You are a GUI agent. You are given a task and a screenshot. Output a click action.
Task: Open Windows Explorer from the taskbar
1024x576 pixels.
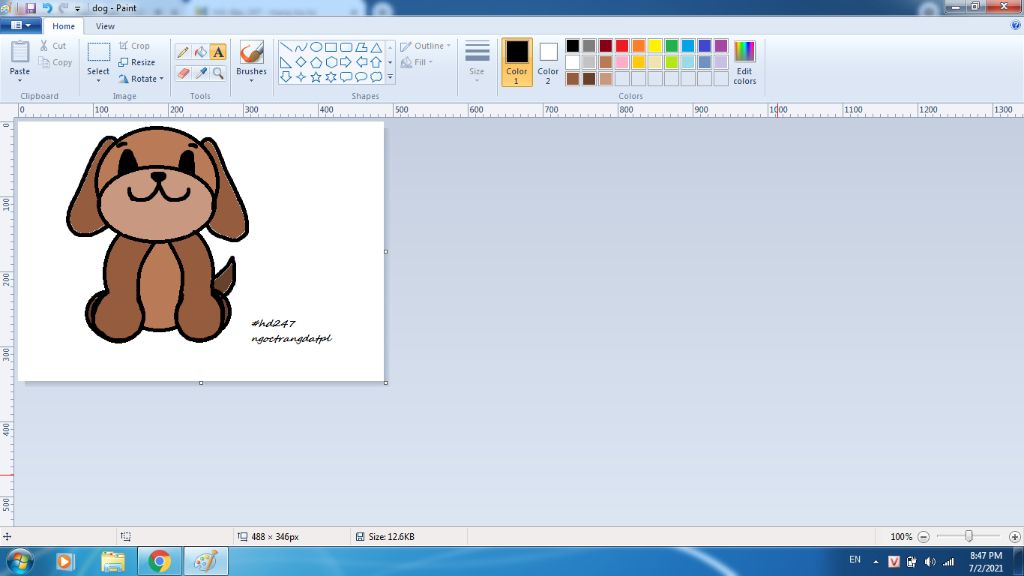pos(112,561)
